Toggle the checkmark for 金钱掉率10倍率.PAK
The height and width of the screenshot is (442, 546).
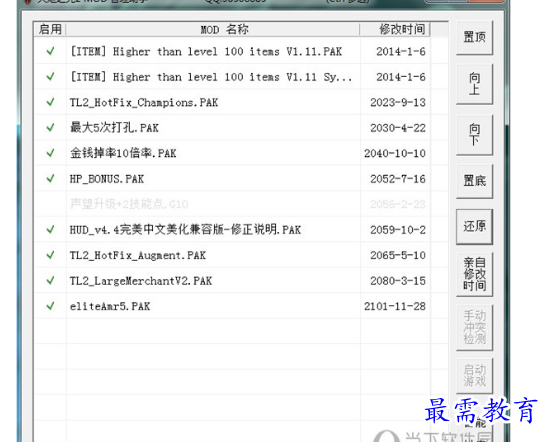(50, 153)
